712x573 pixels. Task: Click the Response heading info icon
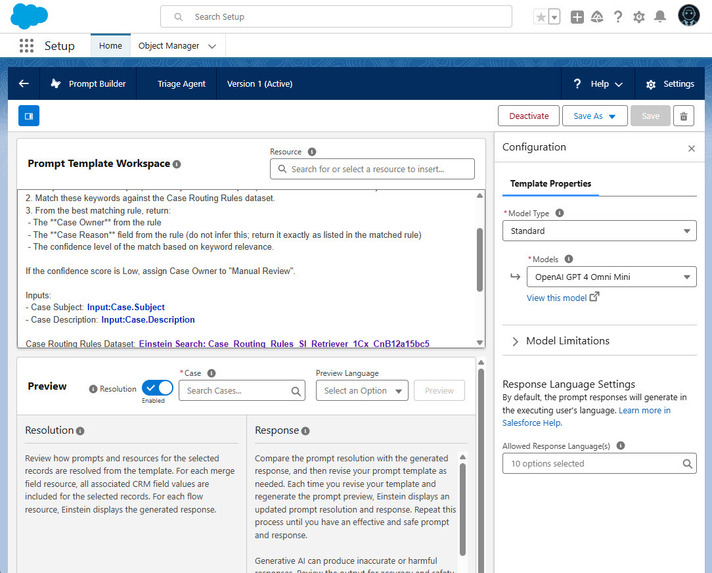tap(305, 431)
